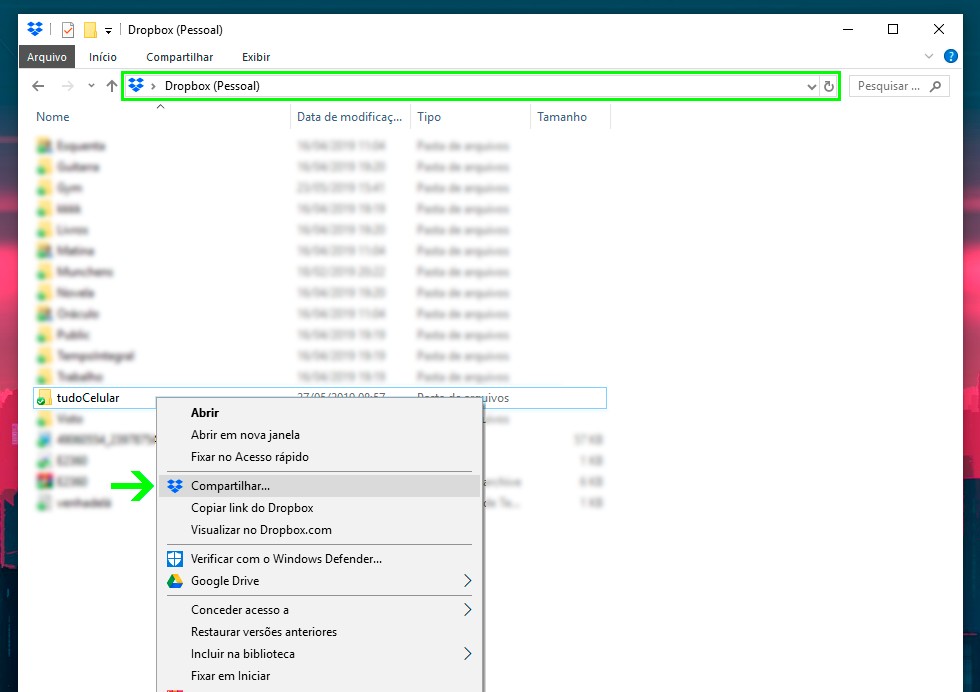Image resolution: width=980 pixels, height=692 pixels.
Task: Click the Dropbox icon in the title bar
Action: [35, 29]
